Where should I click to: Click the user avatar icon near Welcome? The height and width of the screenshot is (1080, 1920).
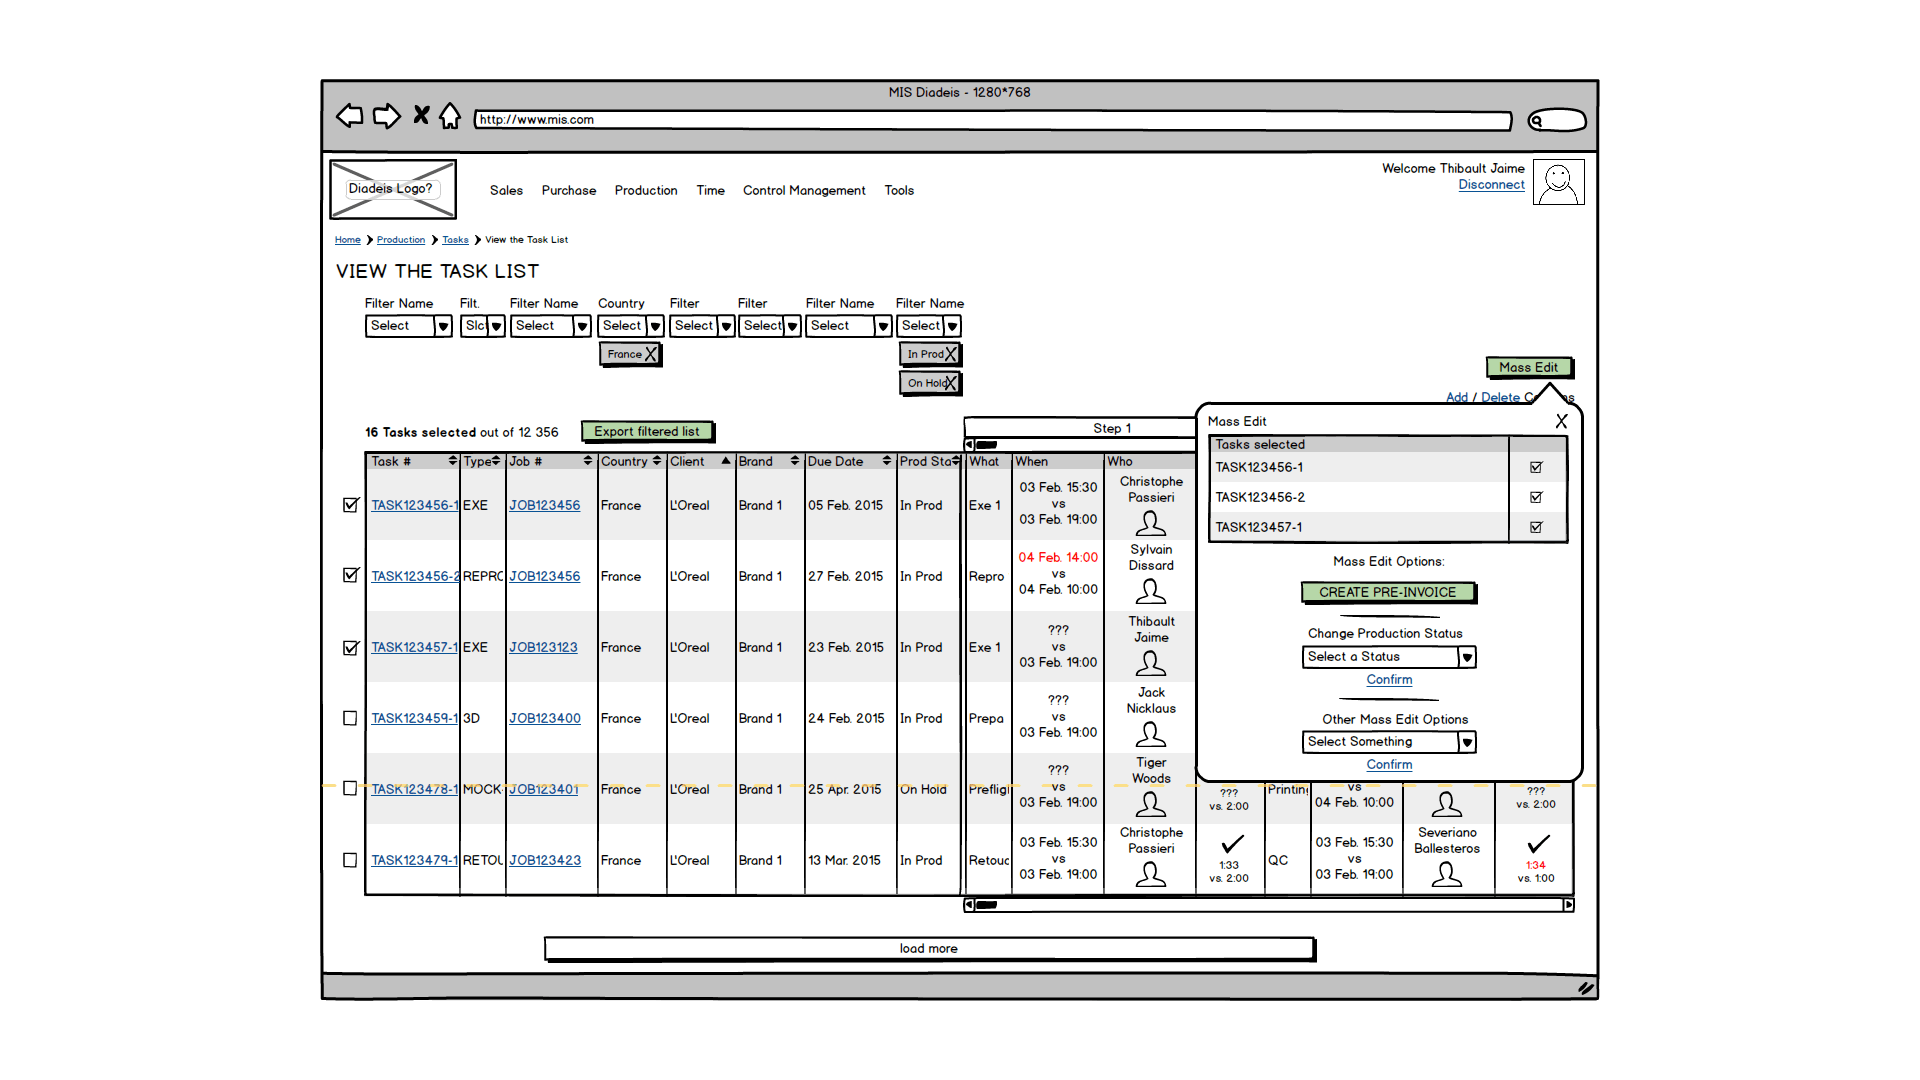1558,183
